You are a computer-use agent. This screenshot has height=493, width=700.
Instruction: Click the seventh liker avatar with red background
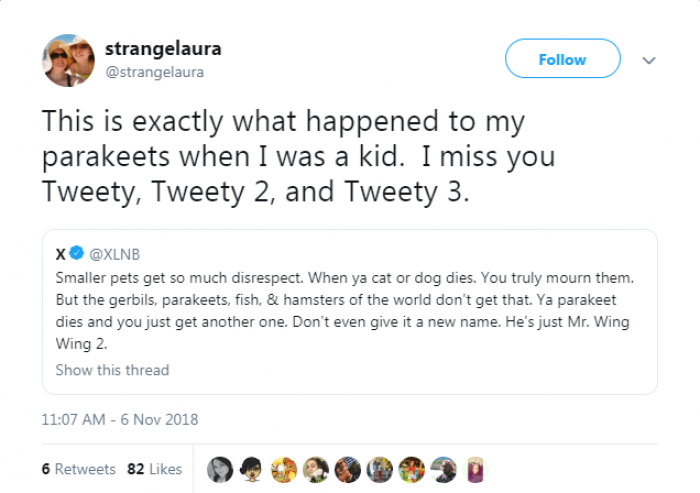[x=412, y=469]
